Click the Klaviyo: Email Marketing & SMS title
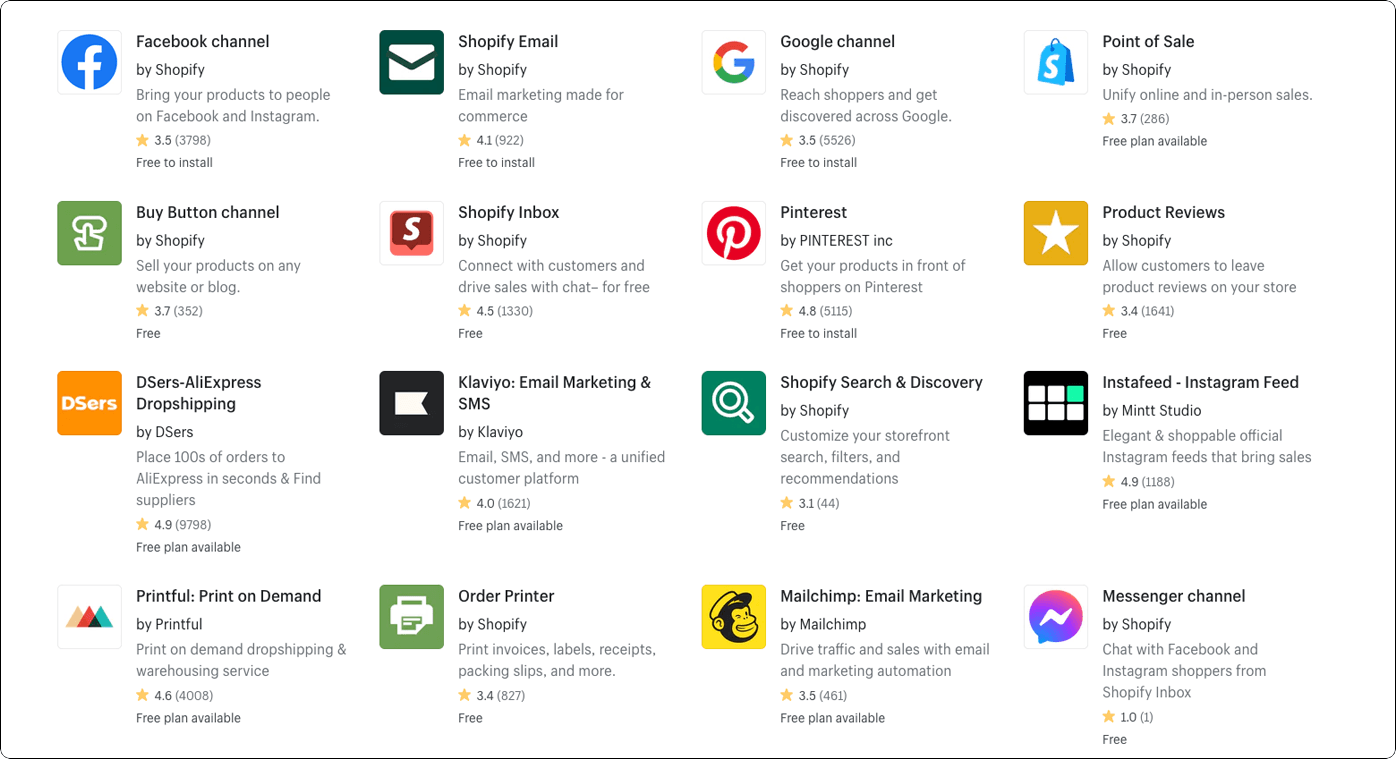Screen dimensions: 1396x759 [554, 393]
